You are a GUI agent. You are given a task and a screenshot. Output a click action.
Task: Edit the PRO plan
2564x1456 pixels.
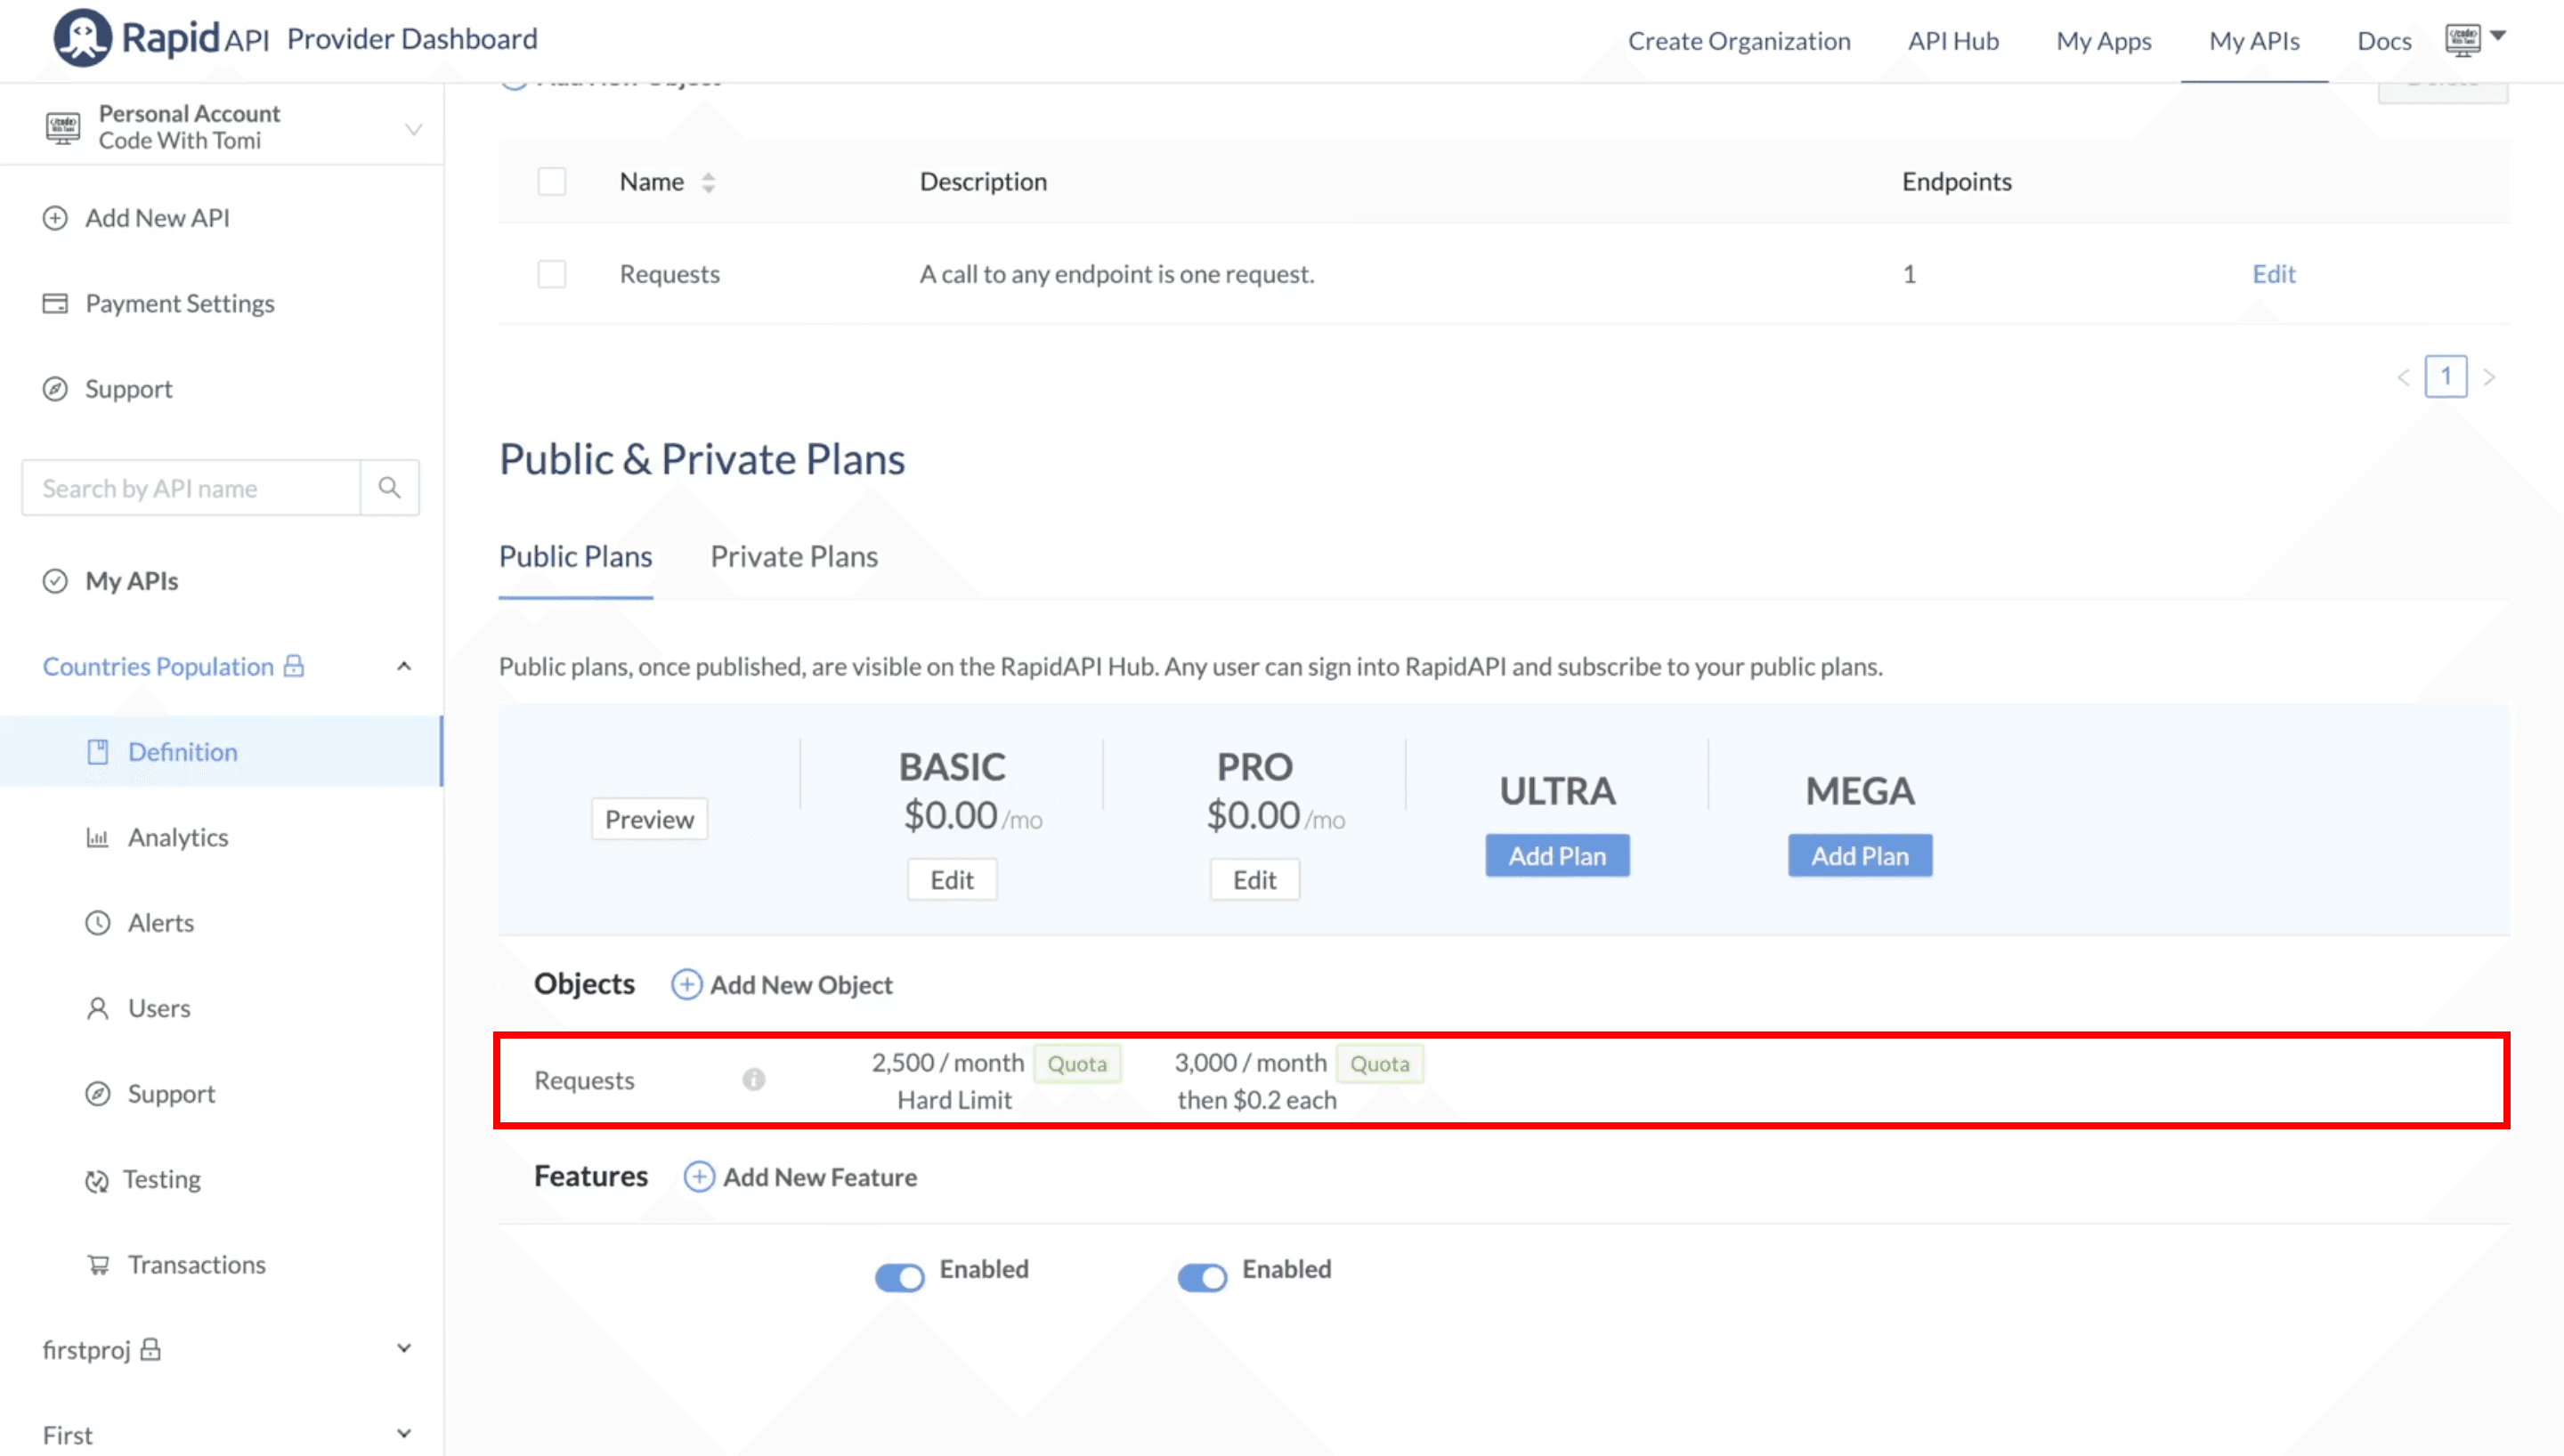click(x=1254, y=880)
